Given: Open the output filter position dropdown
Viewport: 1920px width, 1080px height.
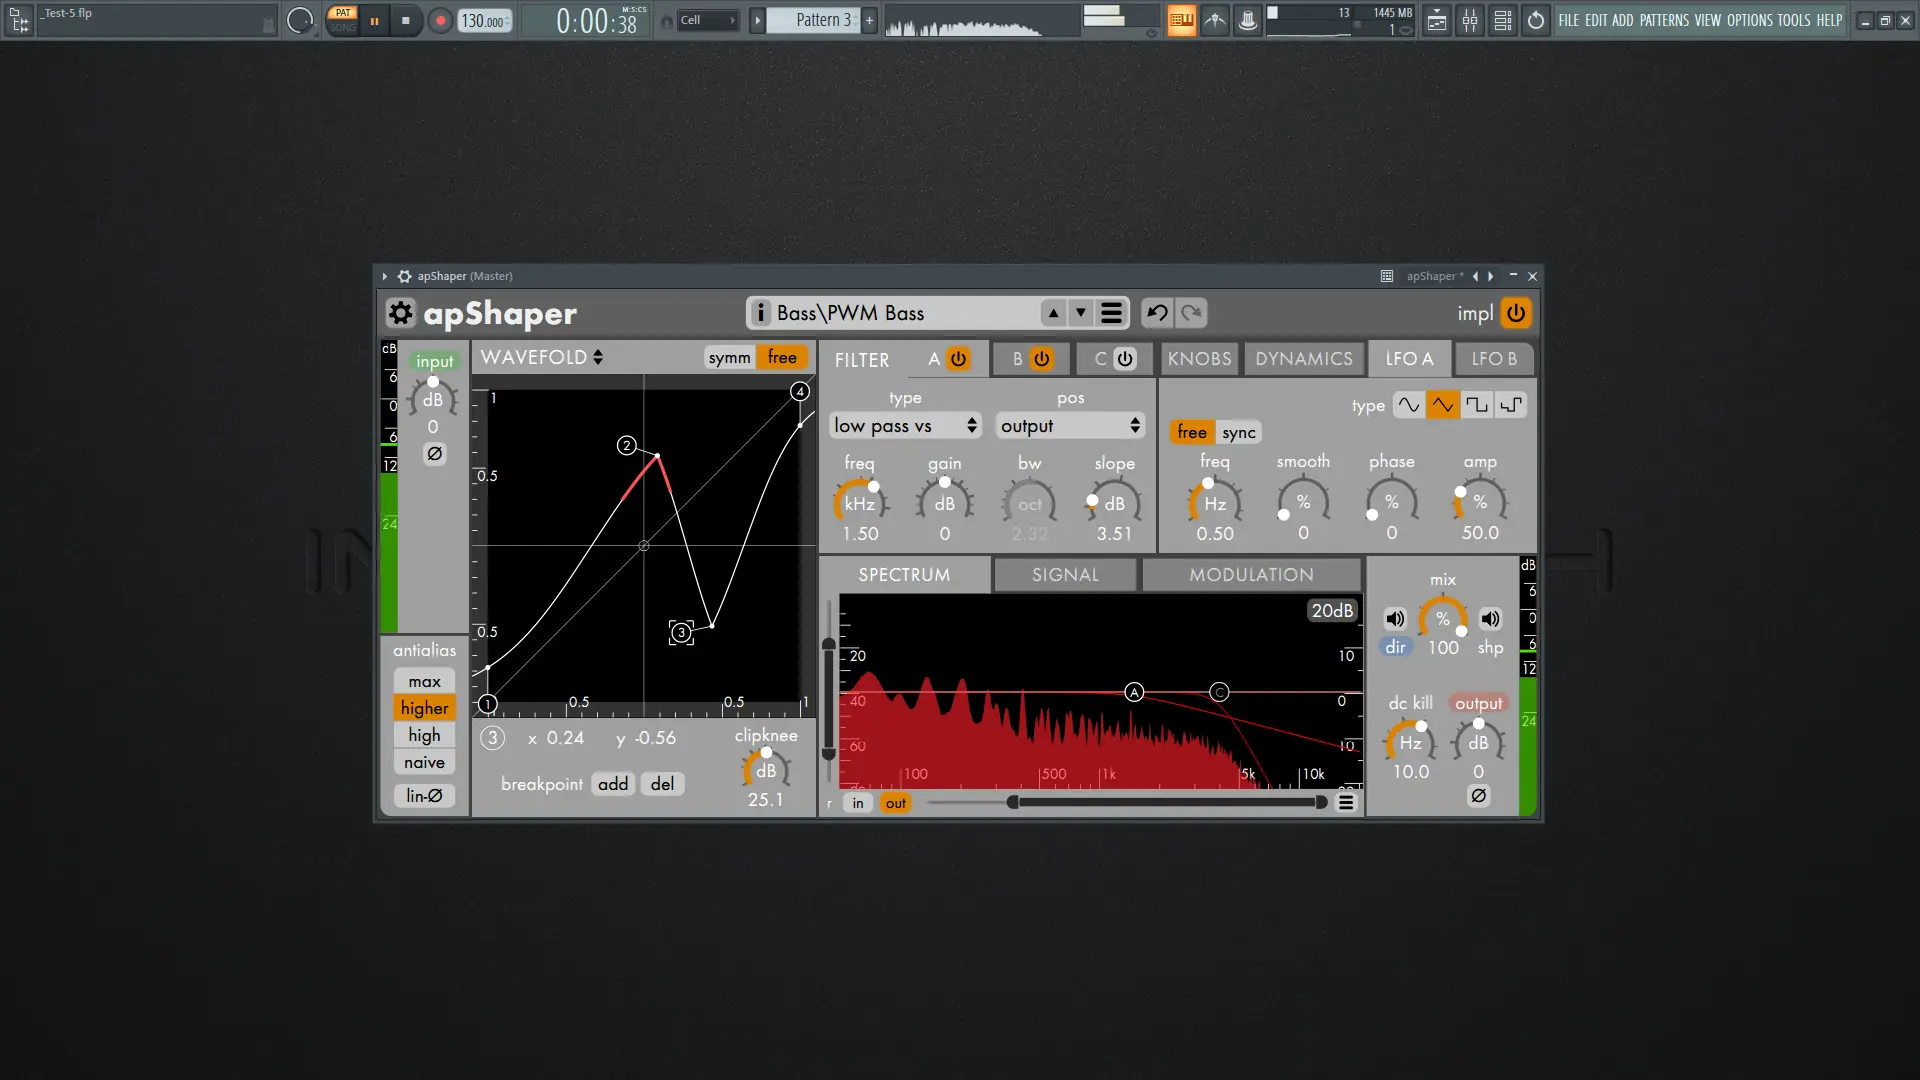Looking at the screenshot, I should [x=1070, y=426].
